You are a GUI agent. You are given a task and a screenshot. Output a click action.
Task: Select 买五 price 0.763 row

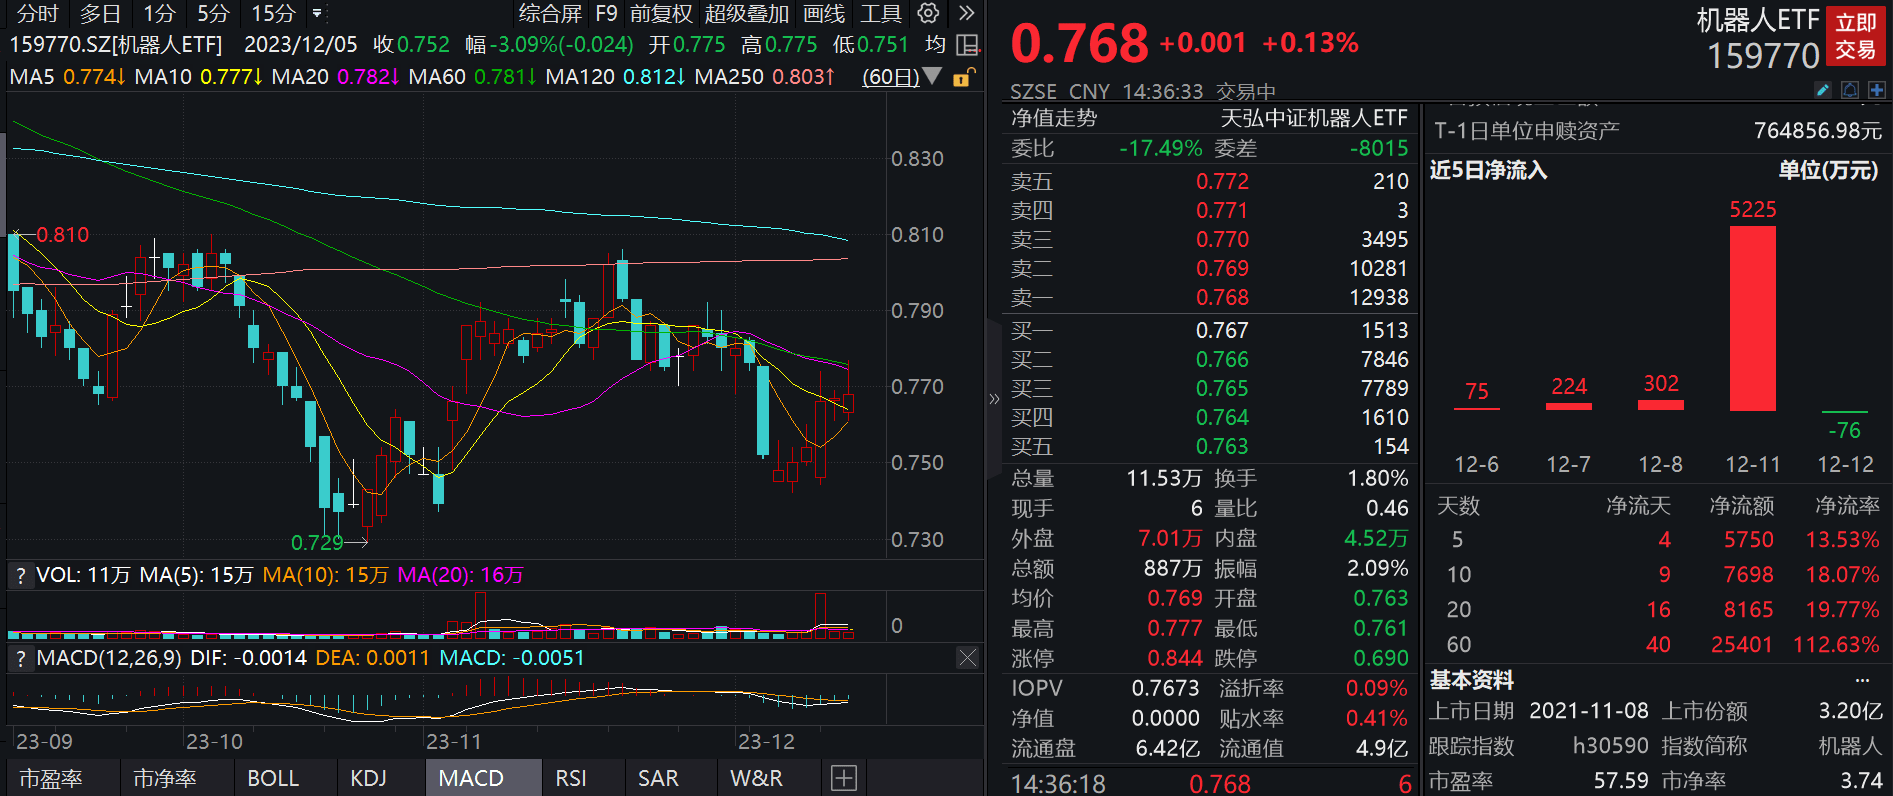(1209, 447)
